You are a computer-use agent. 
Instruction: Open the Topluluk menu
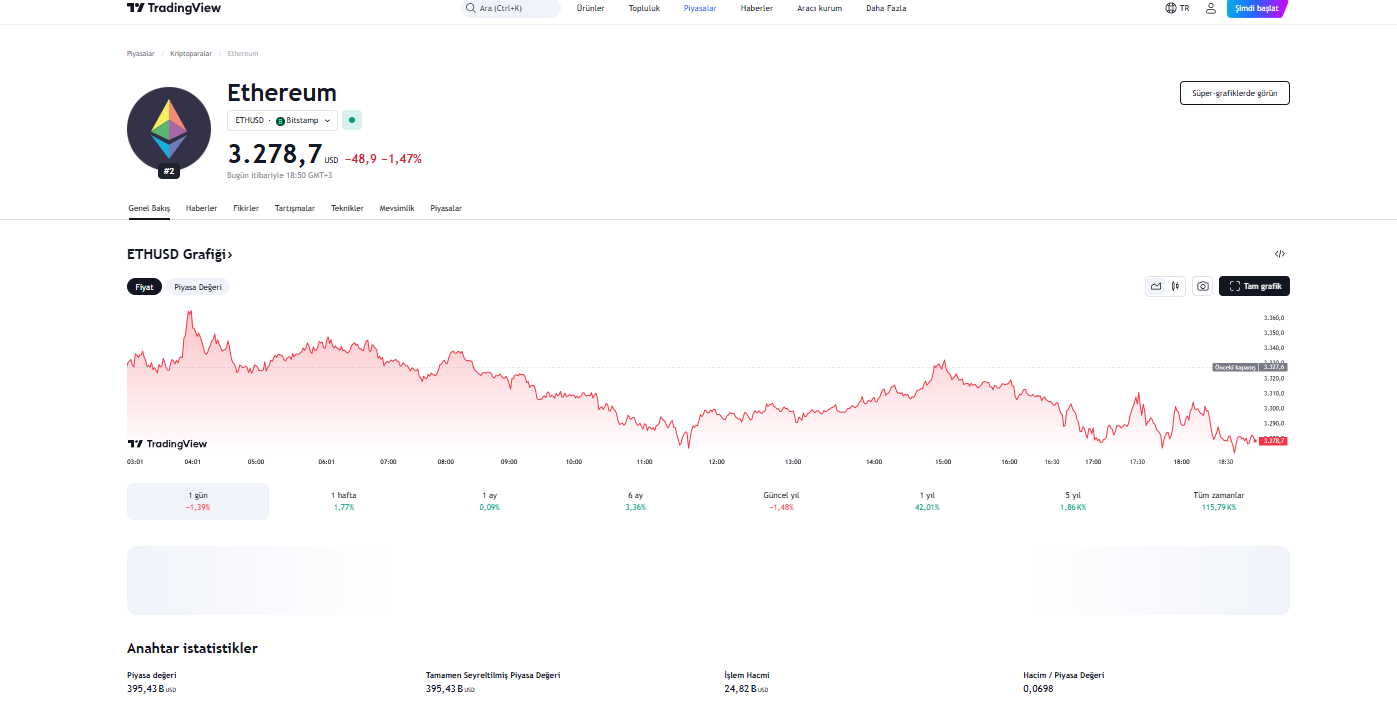pyautogui.click(x=644, y=8)
